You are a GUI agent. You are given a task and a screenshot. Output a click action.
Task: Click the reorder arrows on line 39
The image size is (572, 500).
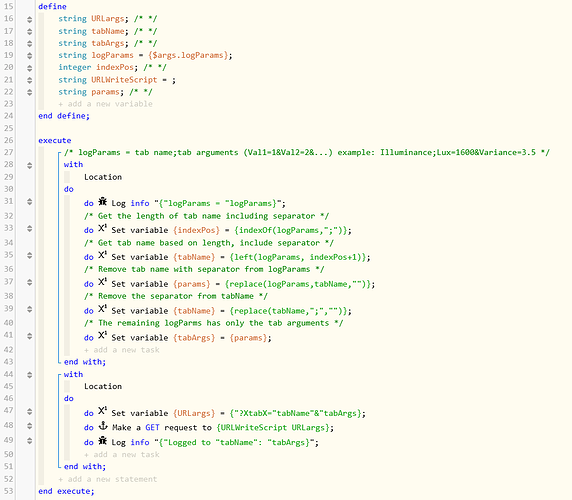(x=30, y=310)
